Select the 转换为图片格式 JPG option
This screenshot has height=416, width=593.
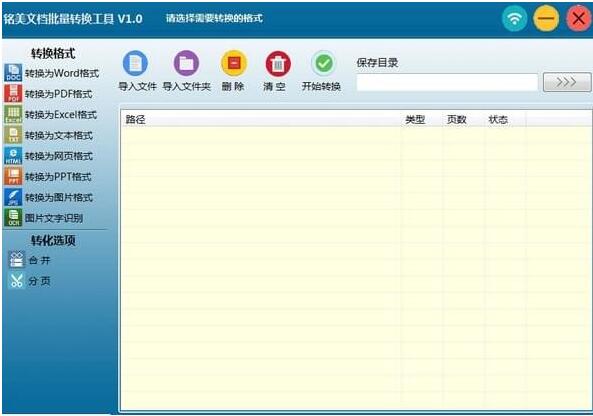pos(49,197)
